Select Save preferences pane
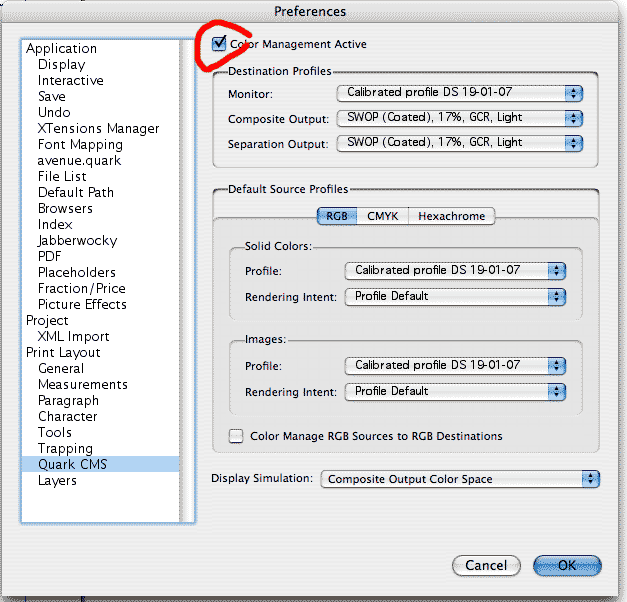This screenshot has height=602, width=627. (101, 96)
